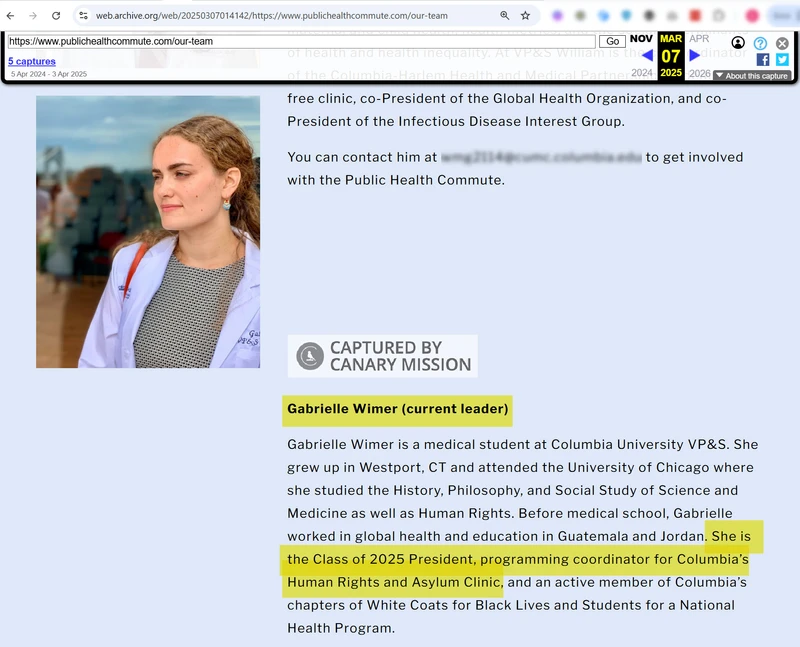Open the portrait photo of the woman in white coat

point(148,232)
